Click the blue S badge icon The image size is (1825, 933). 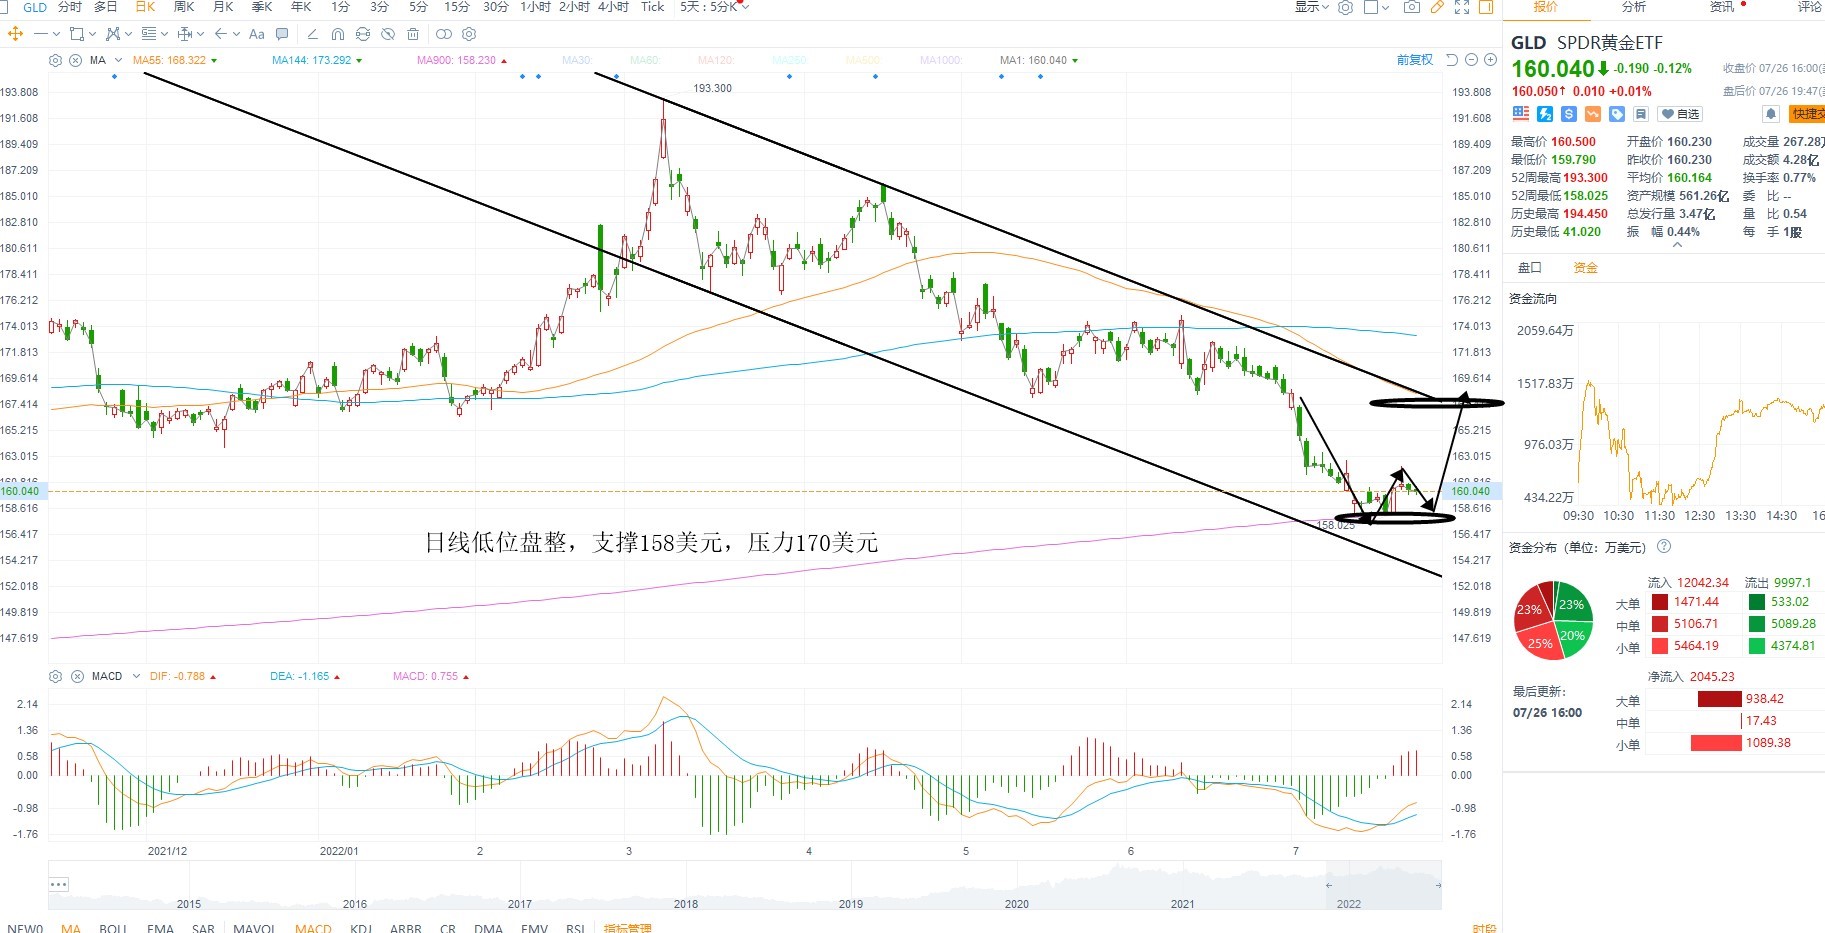tap(1569, 114)
